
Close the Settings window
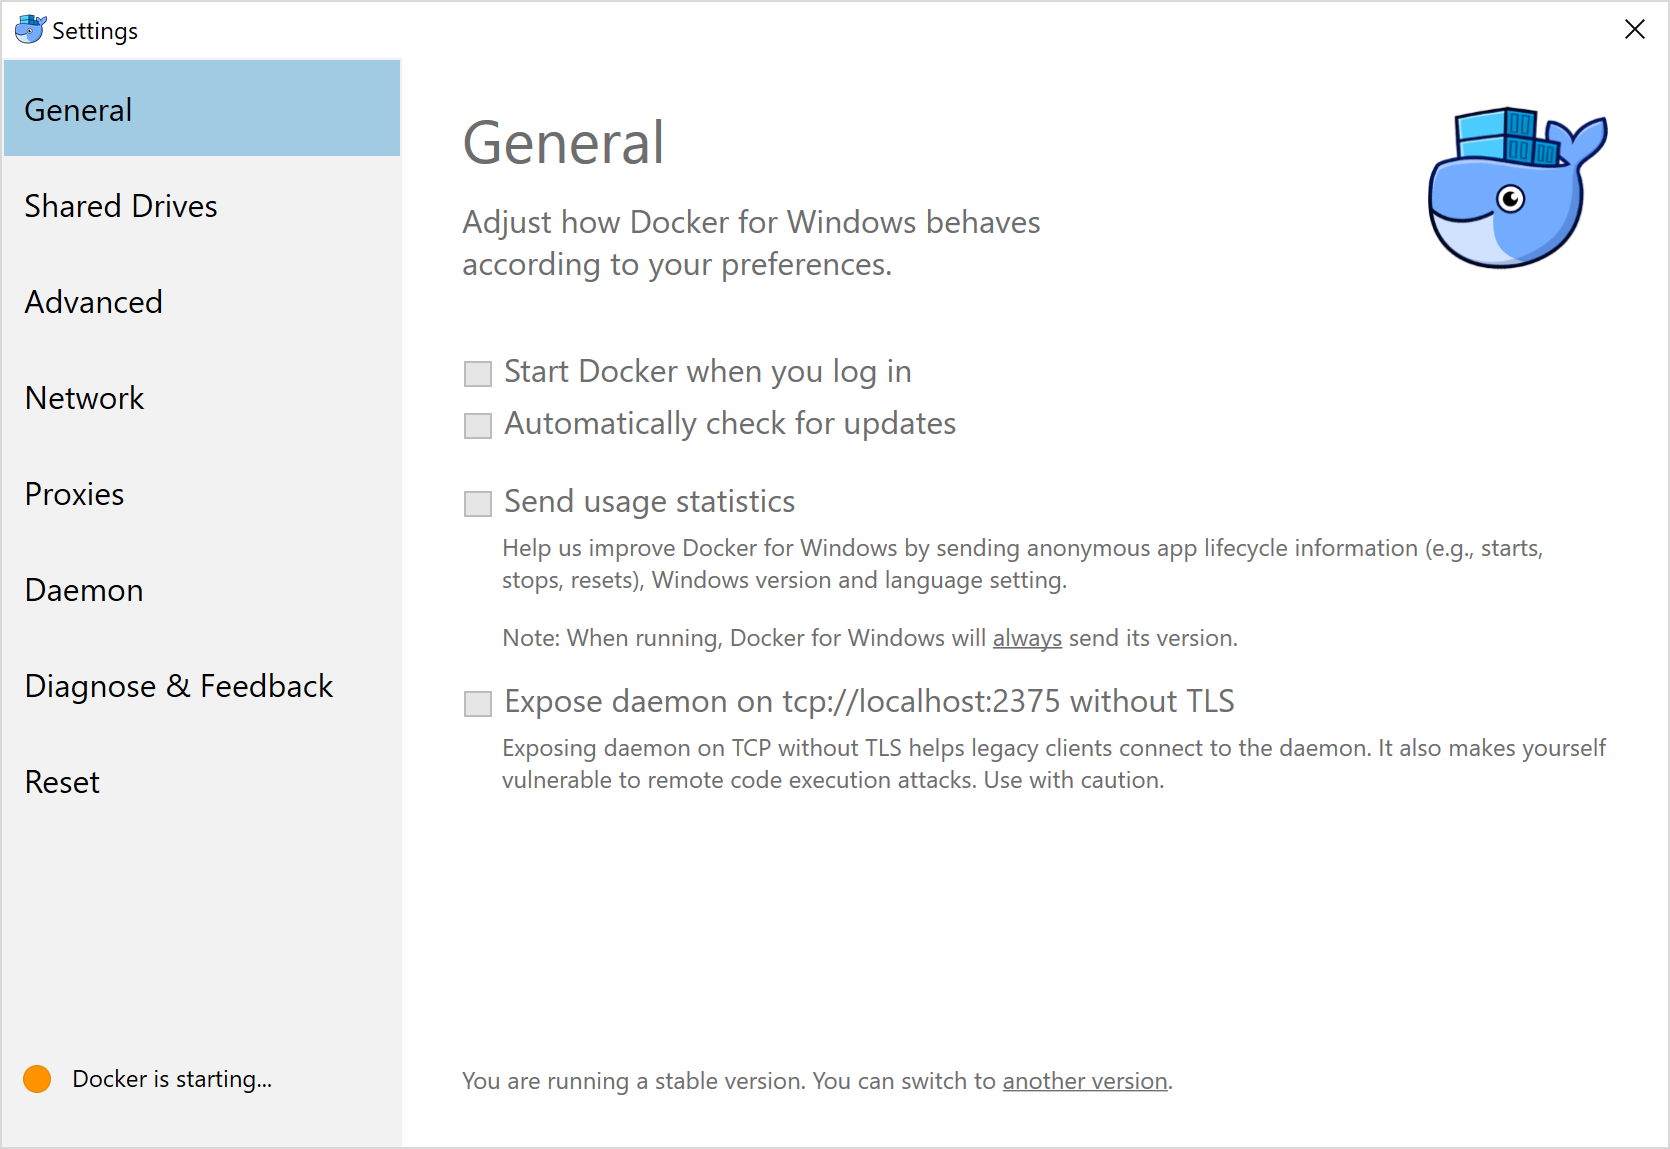[1635, 29]
